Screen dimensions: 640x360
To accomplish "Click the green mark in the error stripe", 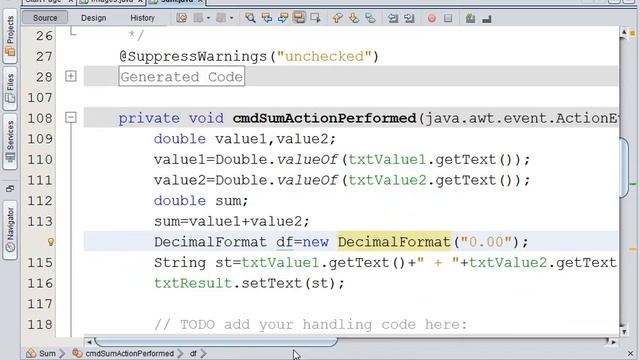I will [x=633, y=184].
